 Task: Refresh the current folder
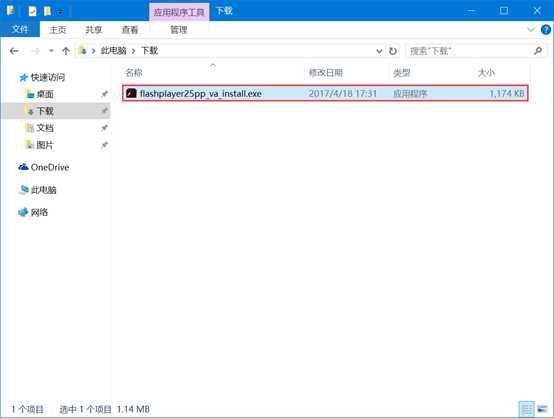pyautogui.click(x=393, y=51)
